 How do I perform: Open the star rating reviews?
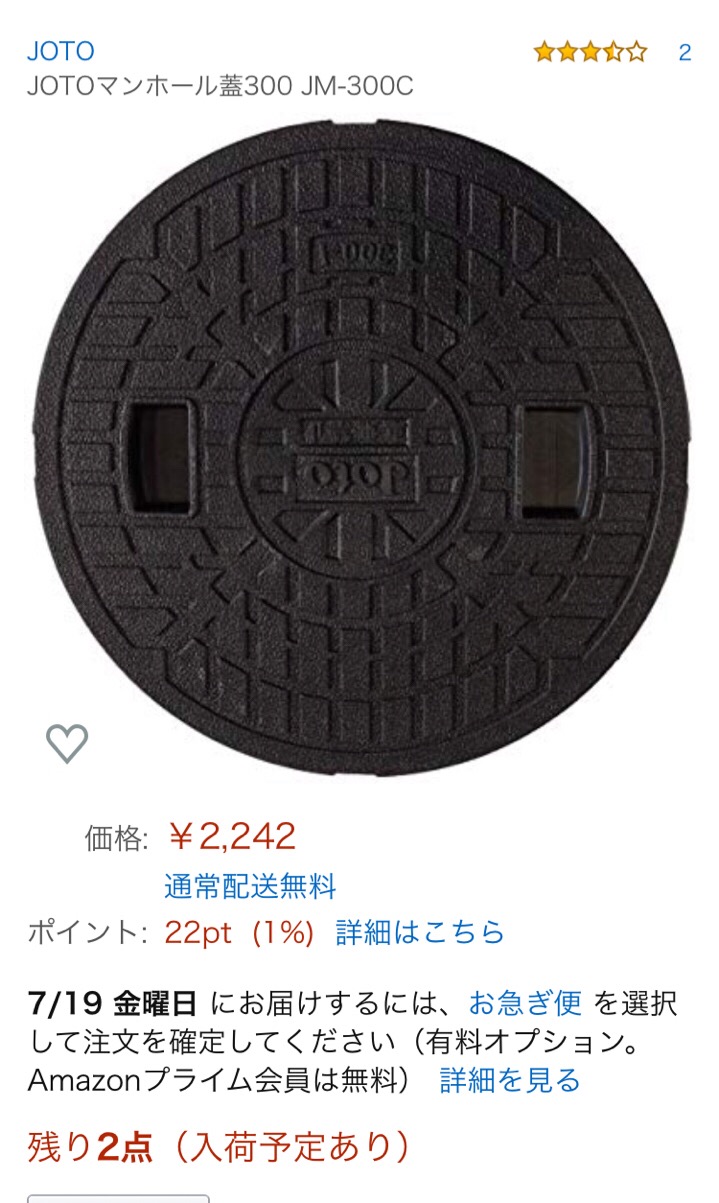pyautogui.click(x=590, y=52)
